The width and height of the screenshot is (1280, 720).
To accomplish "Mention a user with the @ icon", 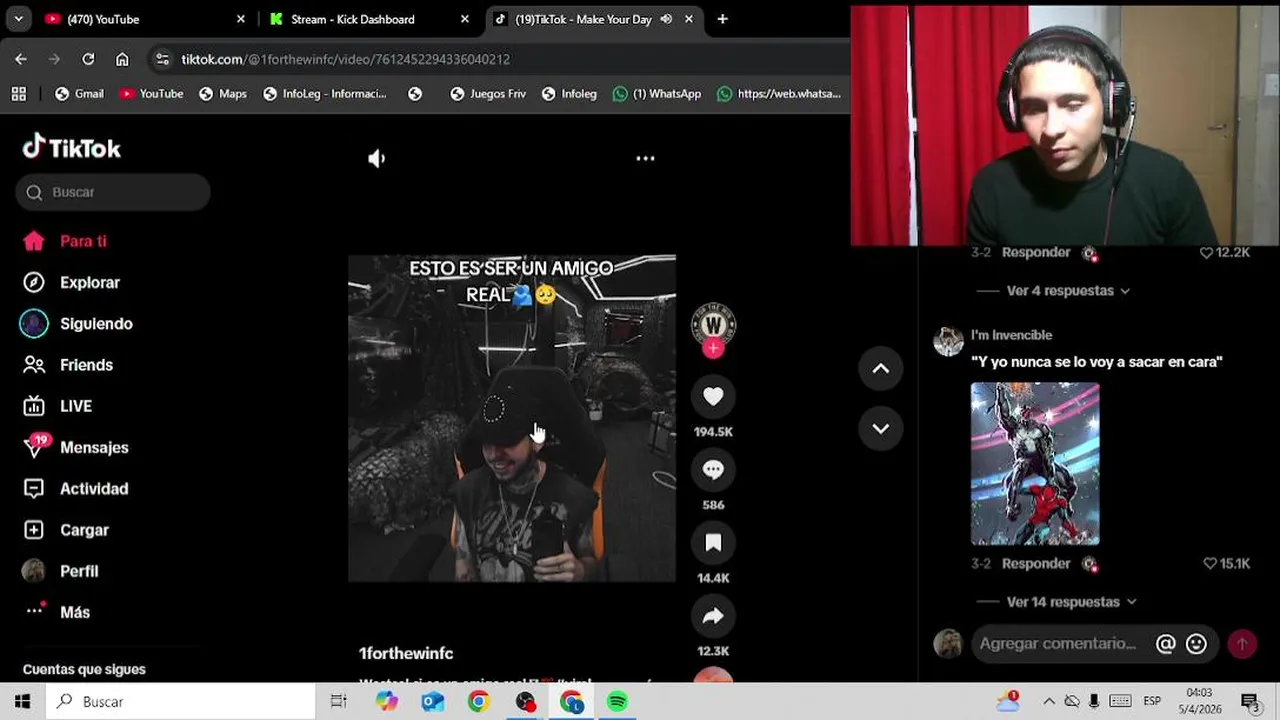I will (1166, 644).
